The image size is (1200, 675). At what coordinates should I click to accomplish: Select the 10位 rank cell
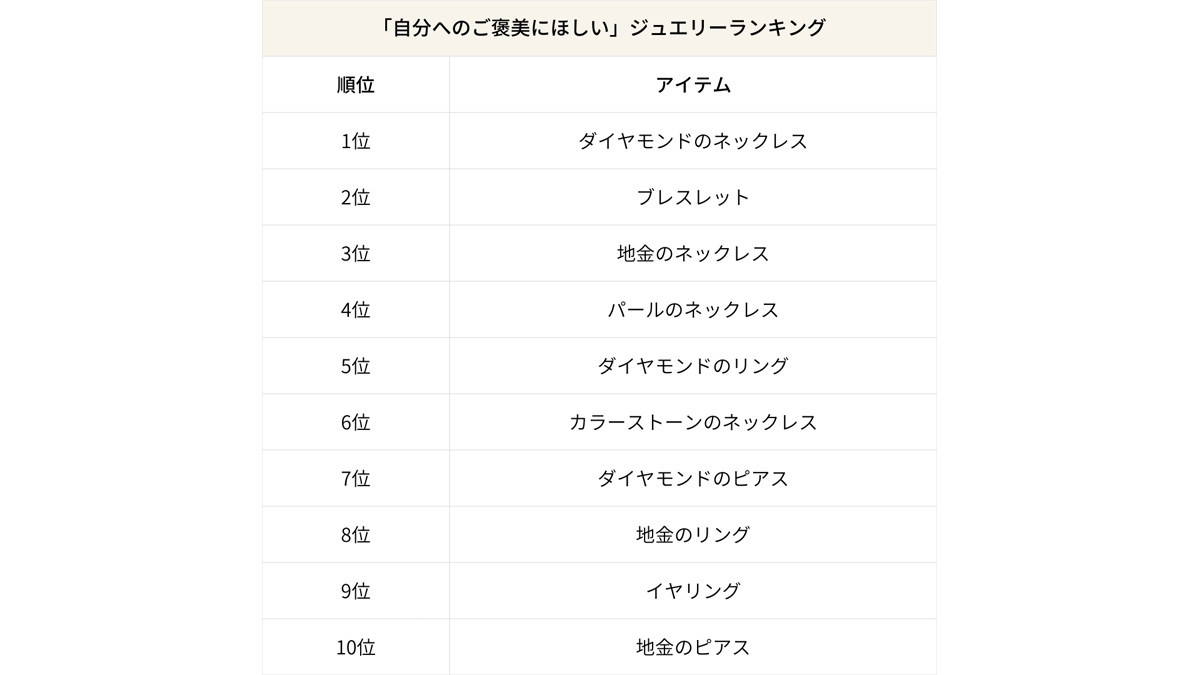pos(355,647)
